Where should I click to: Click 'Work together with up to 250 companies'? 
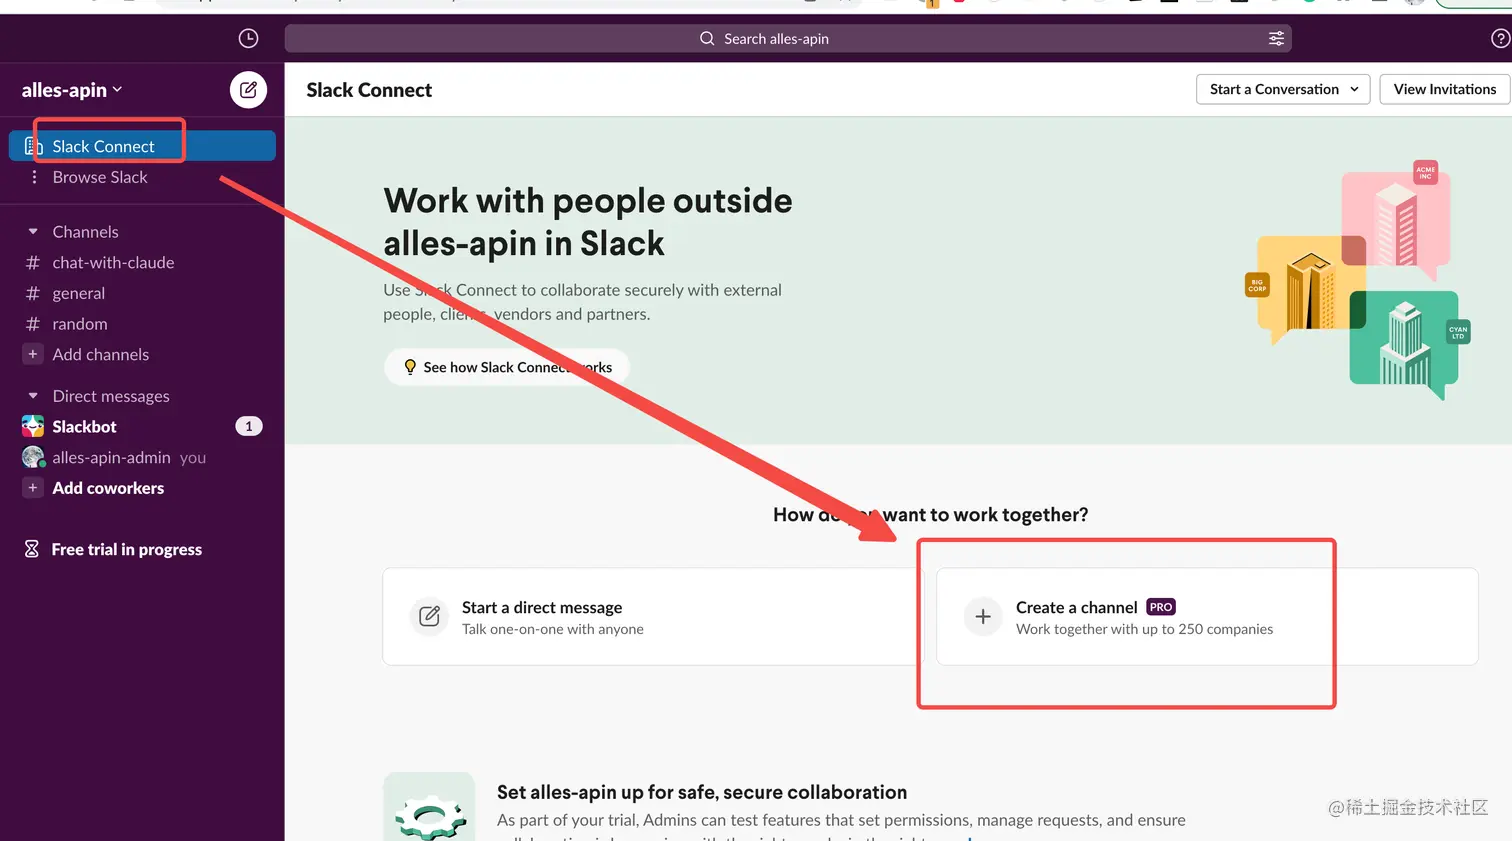(1144, 629)
